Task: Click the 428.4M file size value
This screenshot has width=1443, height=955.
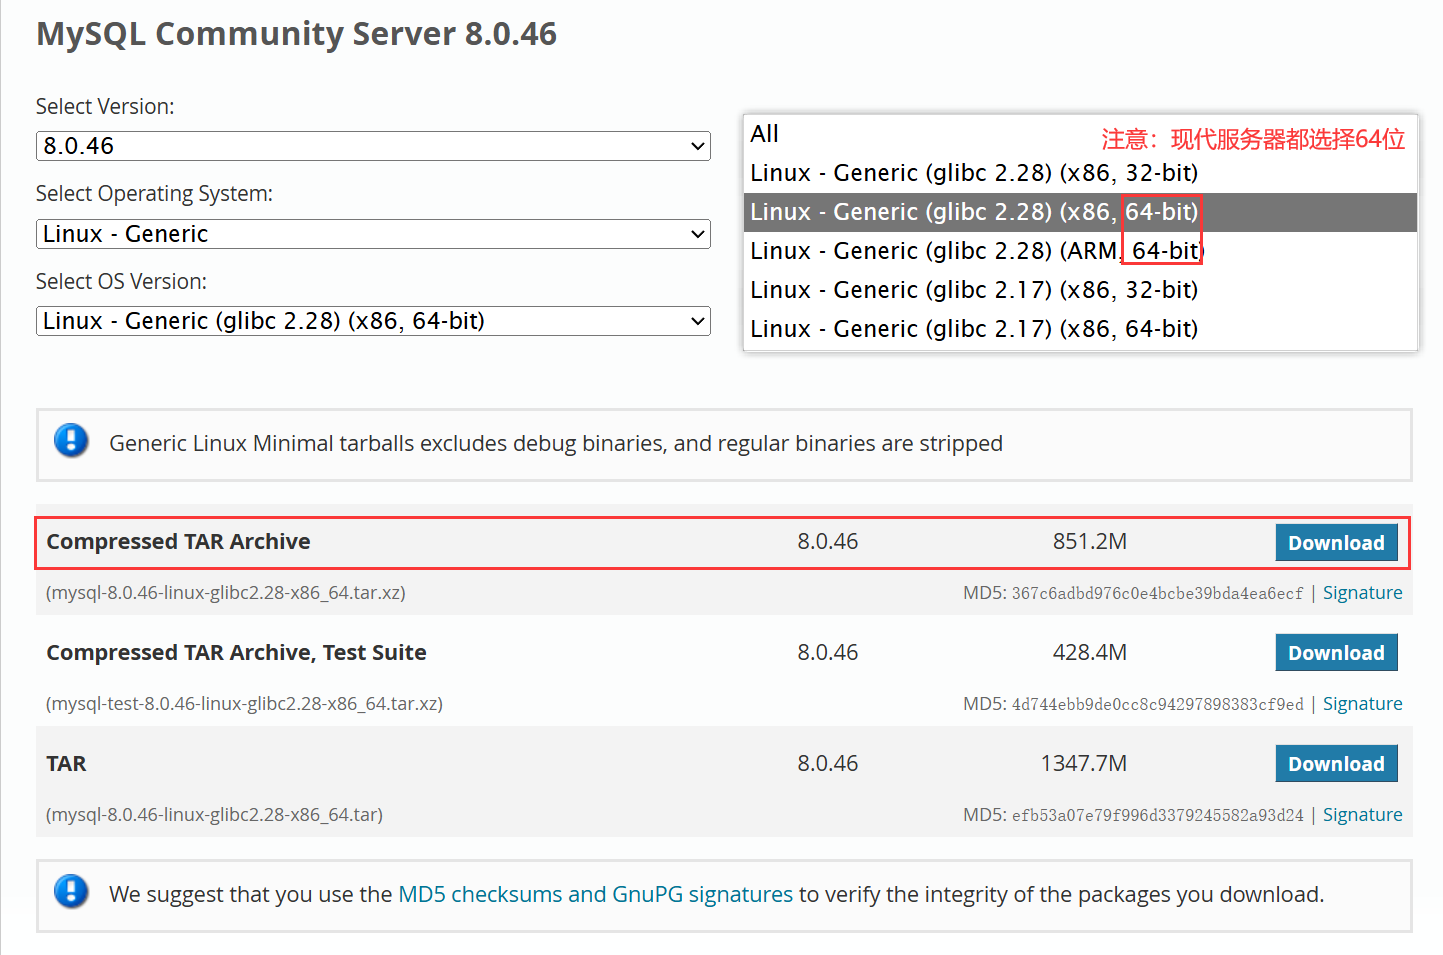Action: 1089,653
